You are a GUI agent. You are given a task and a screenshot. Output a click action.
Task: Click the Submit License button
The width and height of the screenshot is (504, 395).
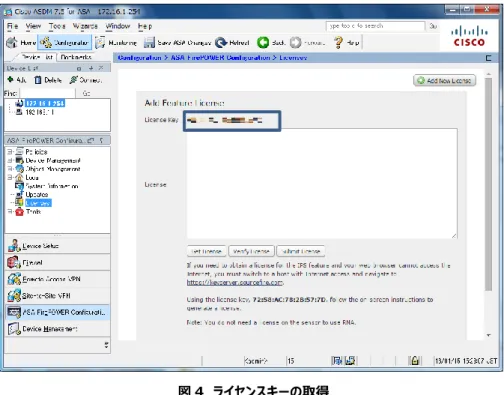click(301, 251)
